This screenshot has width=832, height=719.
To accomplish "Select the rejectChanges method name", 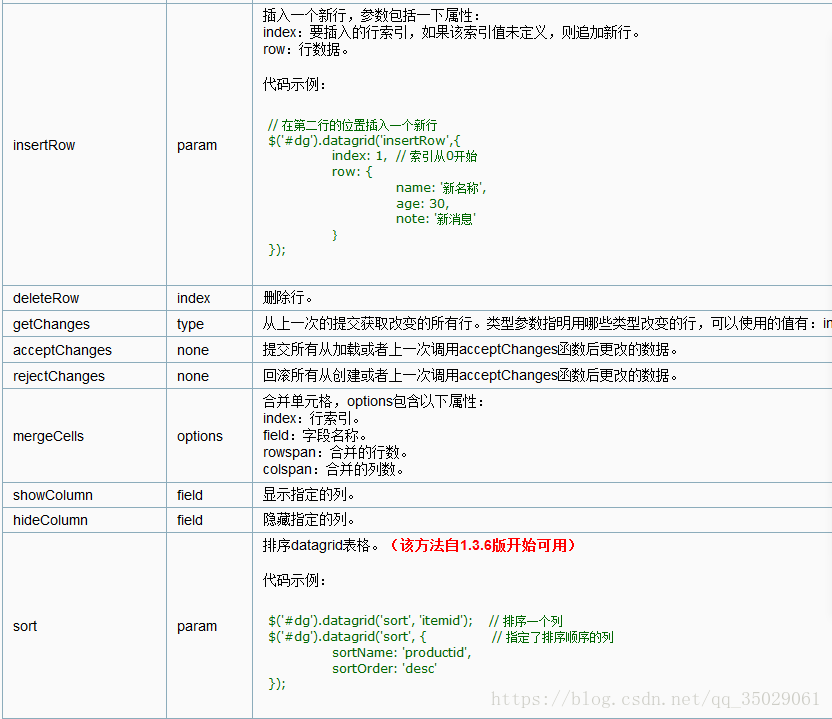I will coord(59,376).
